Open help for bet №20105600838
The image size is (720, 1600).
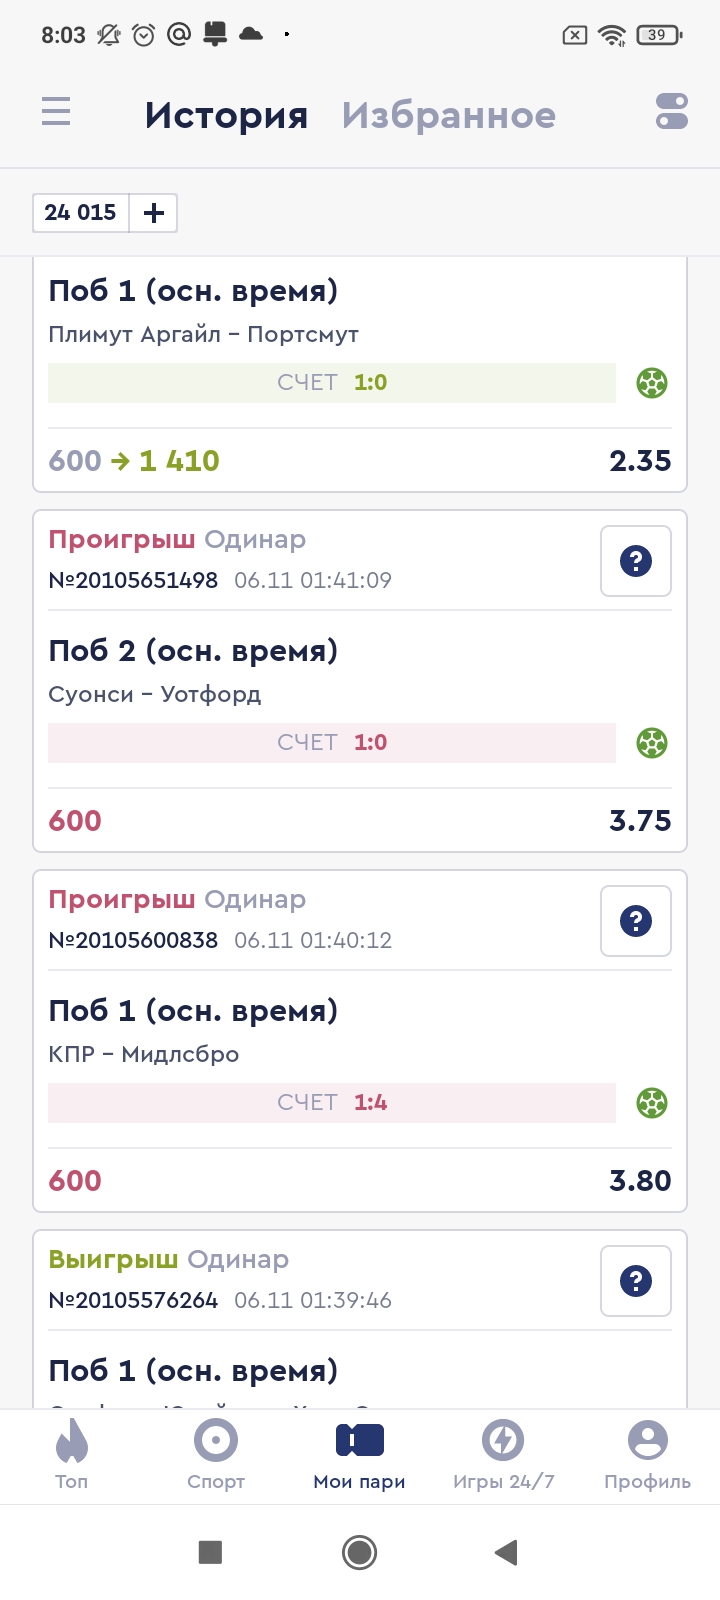tap(636, 921)
